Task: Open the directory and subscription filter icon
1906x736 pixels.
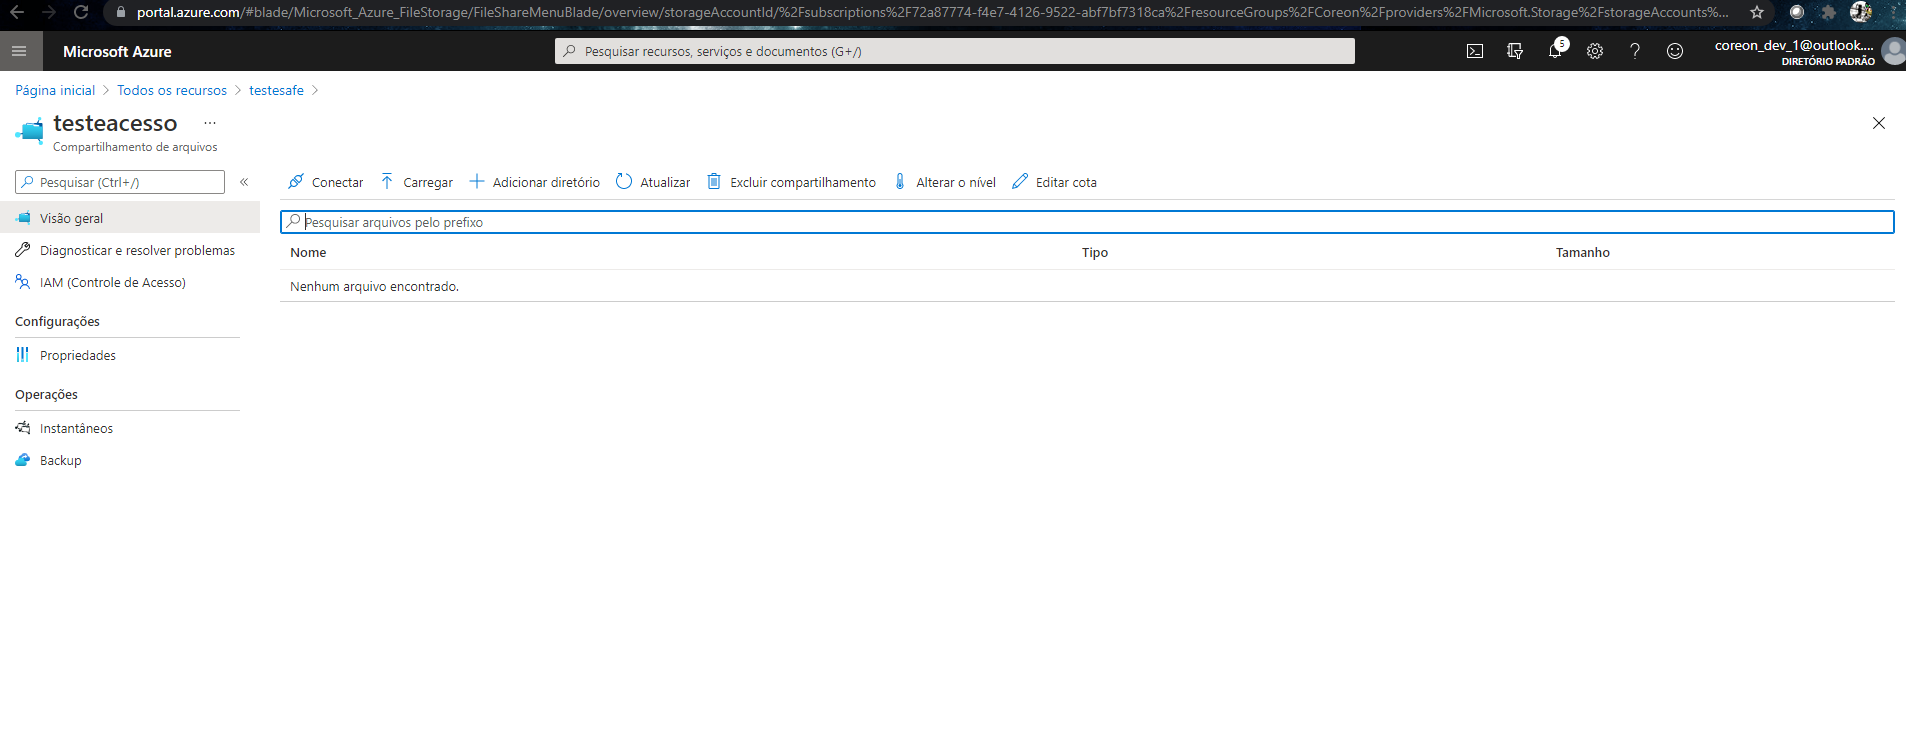Action: click(1515, 51)
